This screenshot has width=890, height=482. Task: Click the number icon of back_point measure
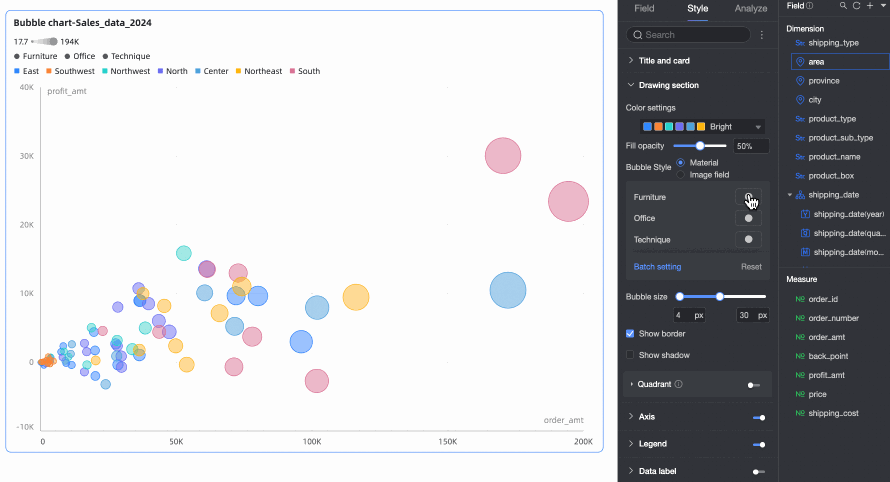point(800,356)
